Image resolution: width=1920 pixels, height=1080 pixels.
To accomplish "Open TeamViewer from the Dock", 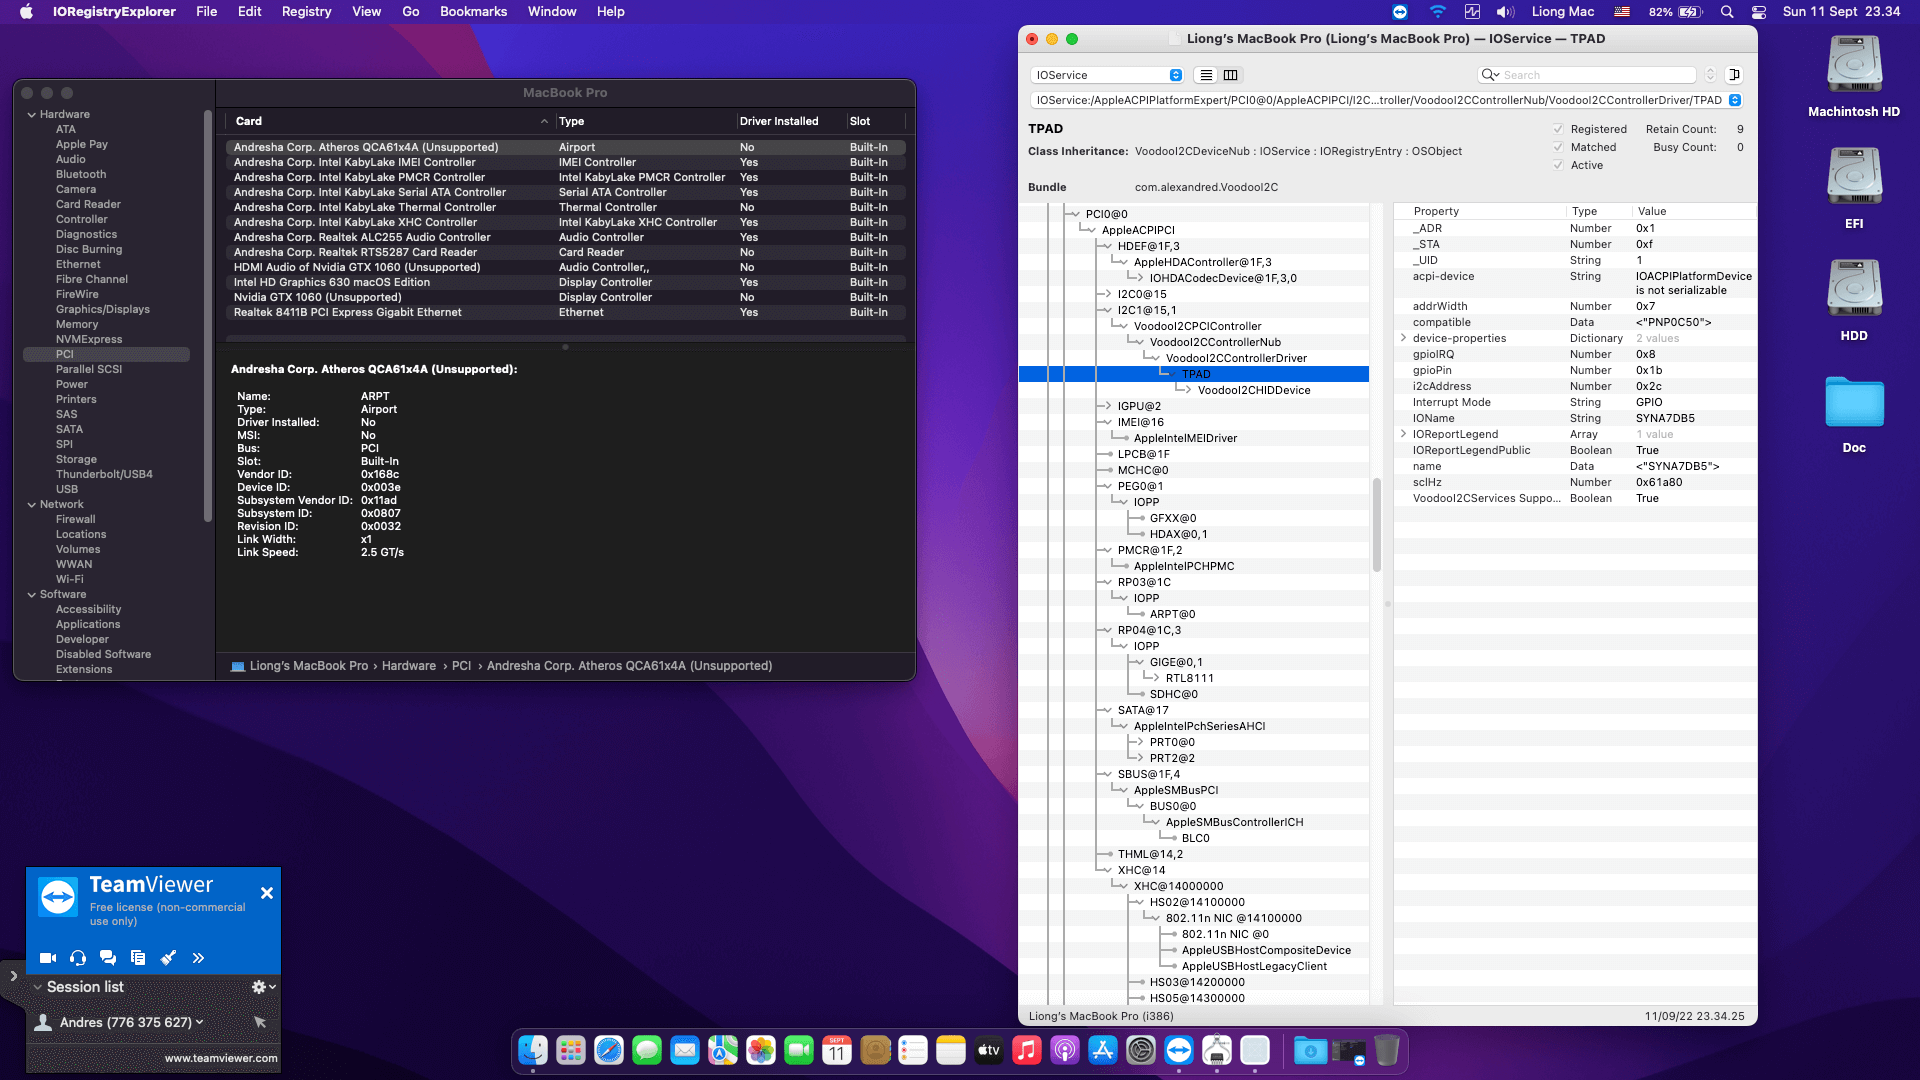I will point(1179,1050).
